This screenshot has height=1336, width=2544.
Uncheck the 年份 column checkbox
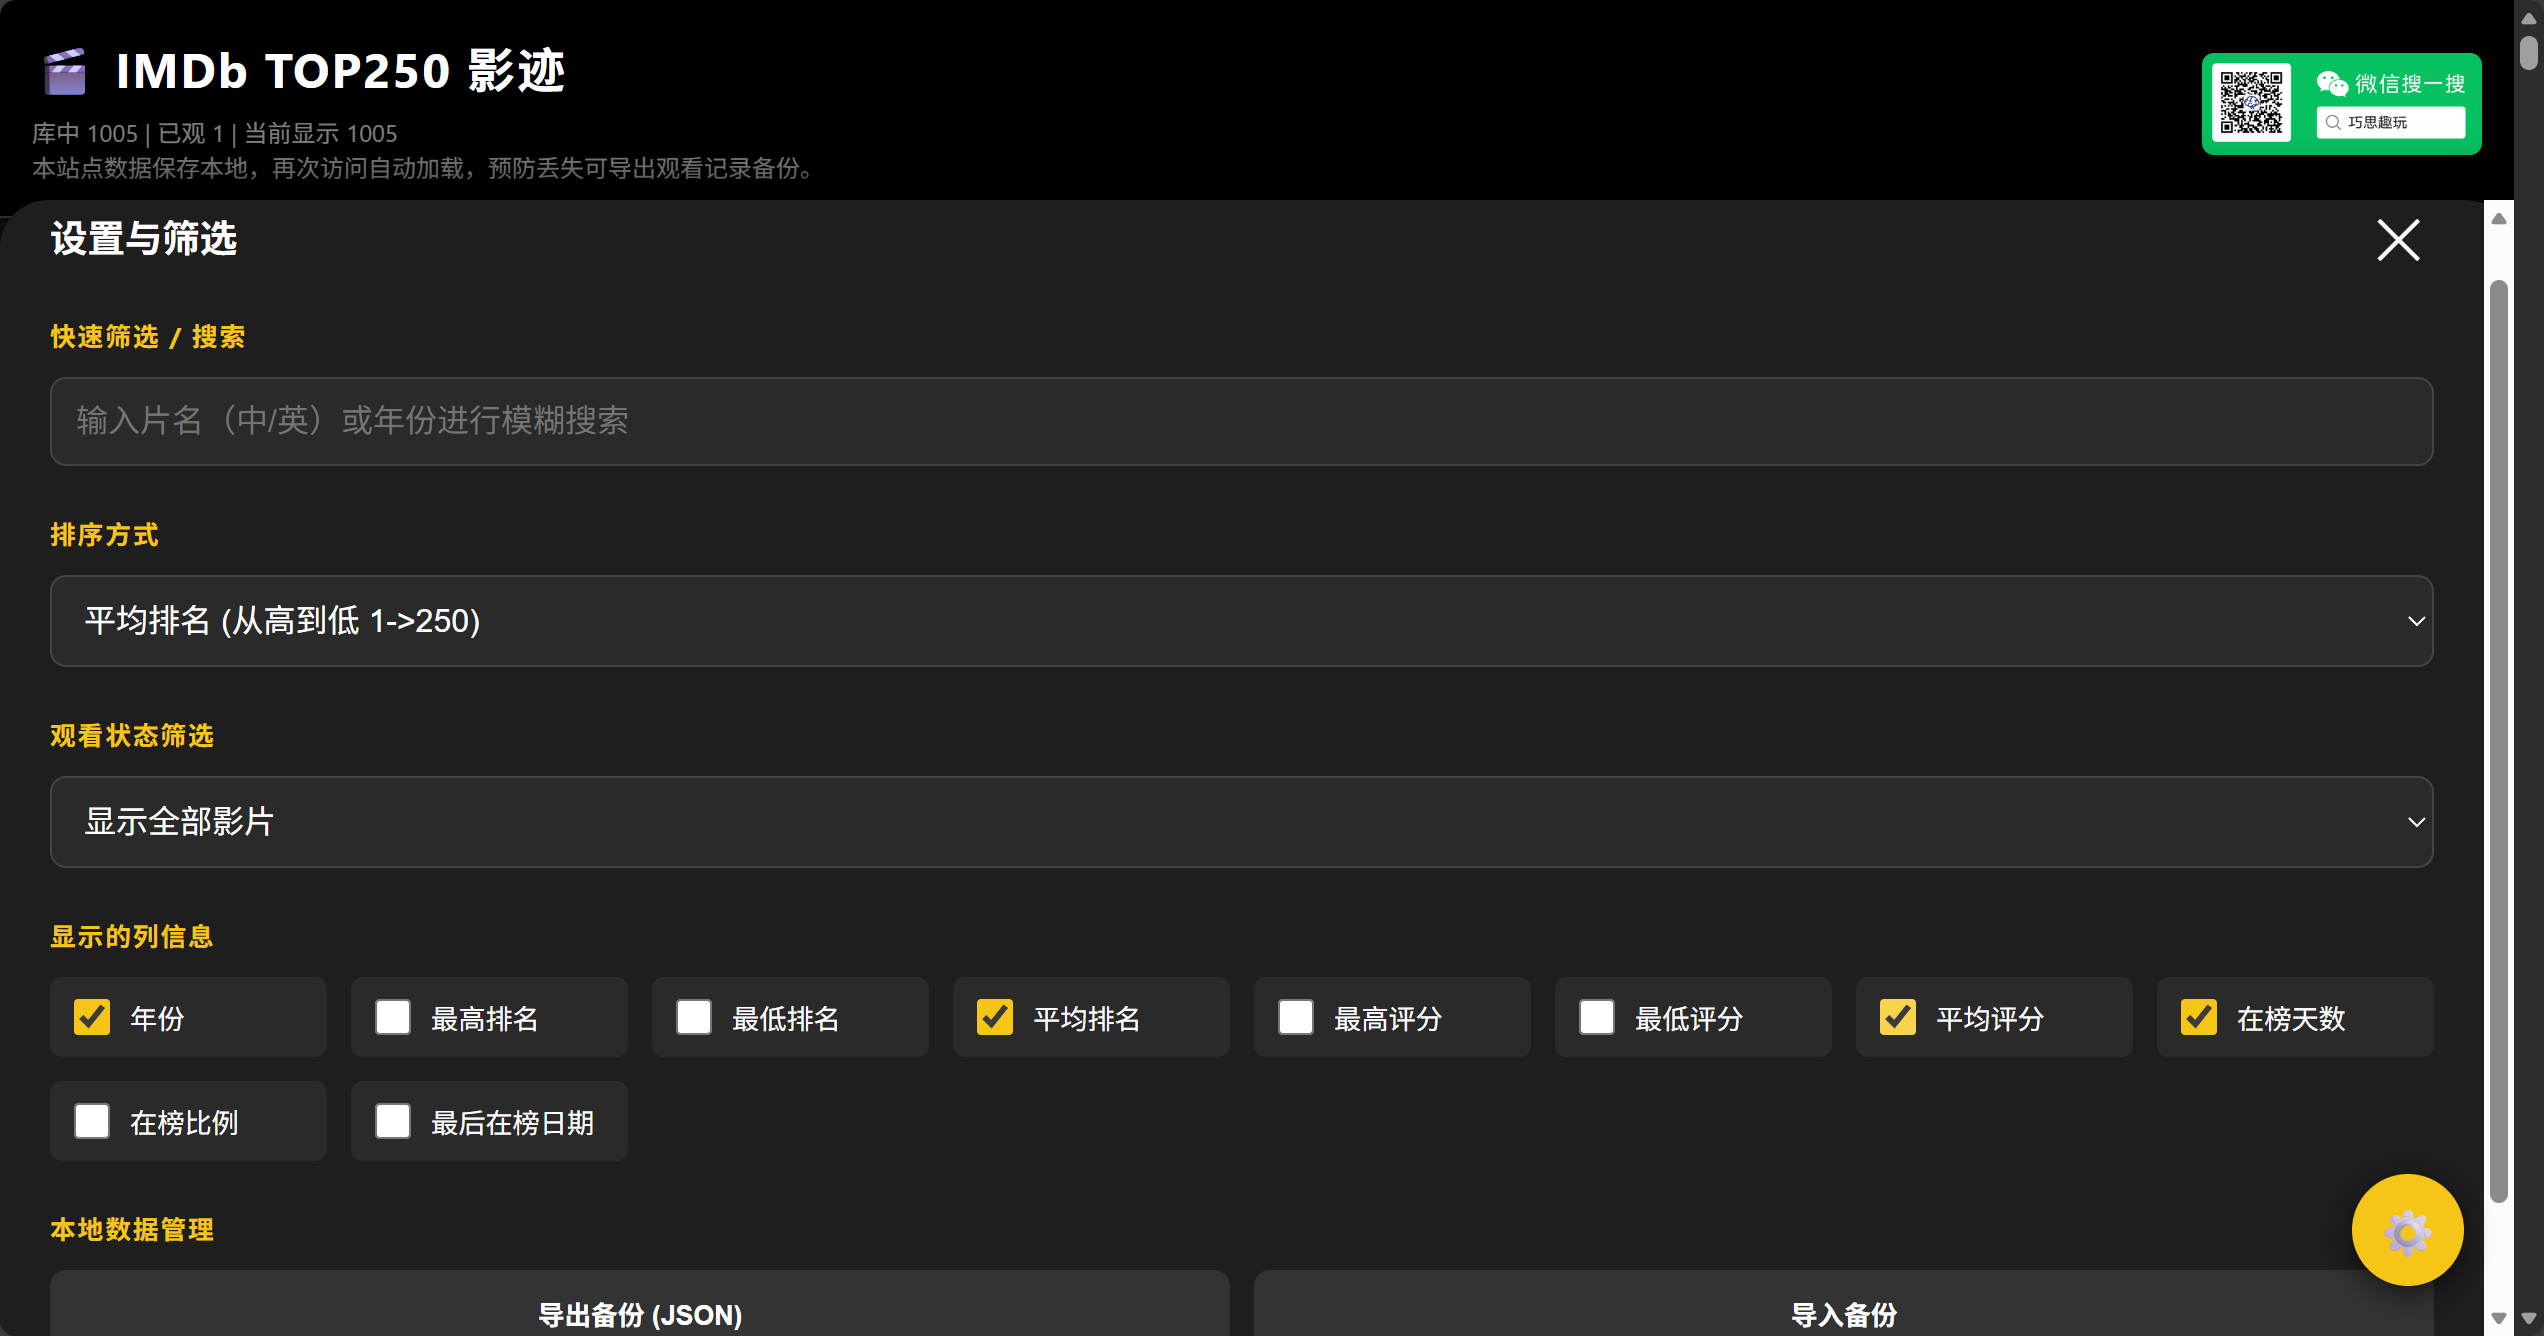92,1017
